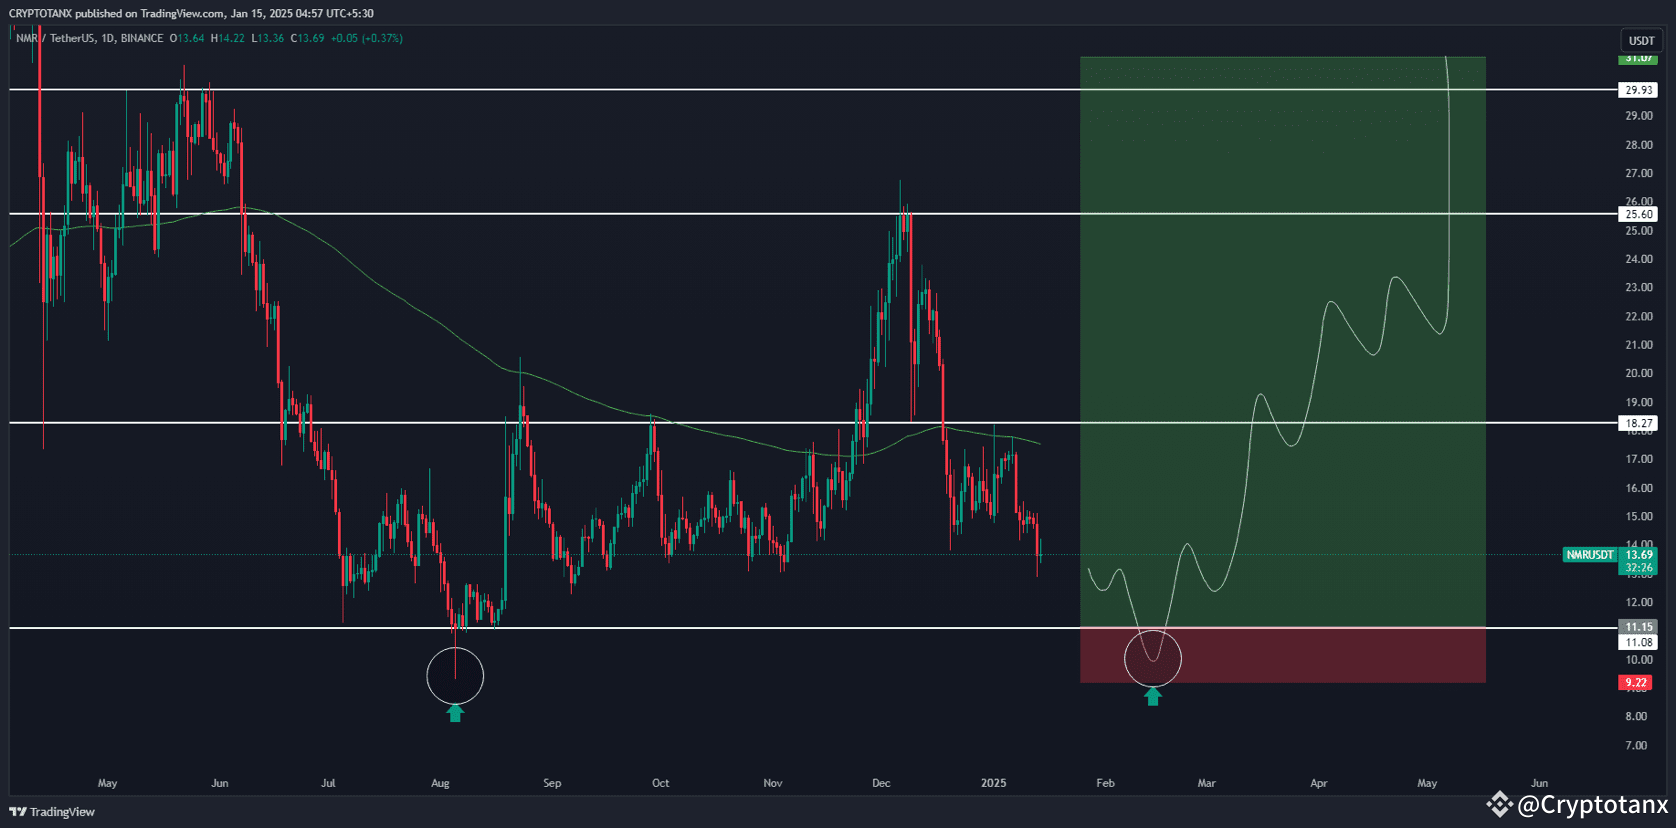Click the gray 11.15 entry price label

click(x=1638, y=627)
